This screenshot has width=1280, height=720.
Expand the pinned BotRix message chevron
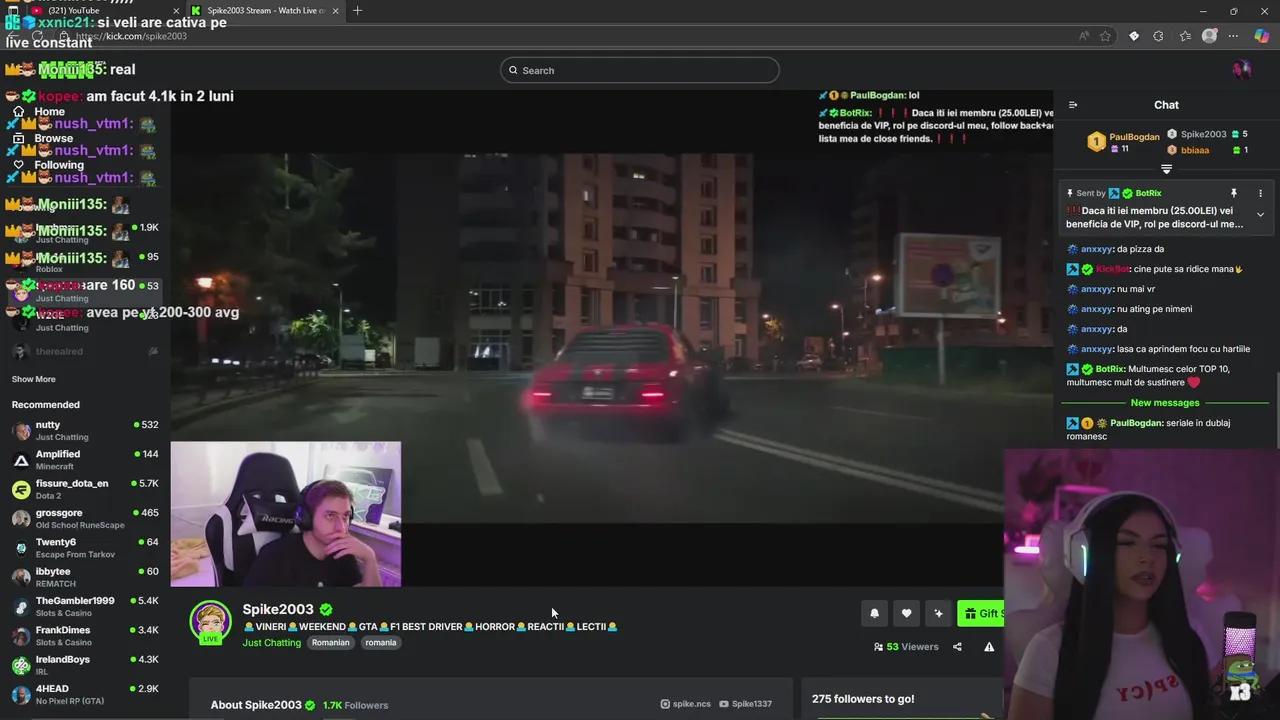pos(1260,215)
